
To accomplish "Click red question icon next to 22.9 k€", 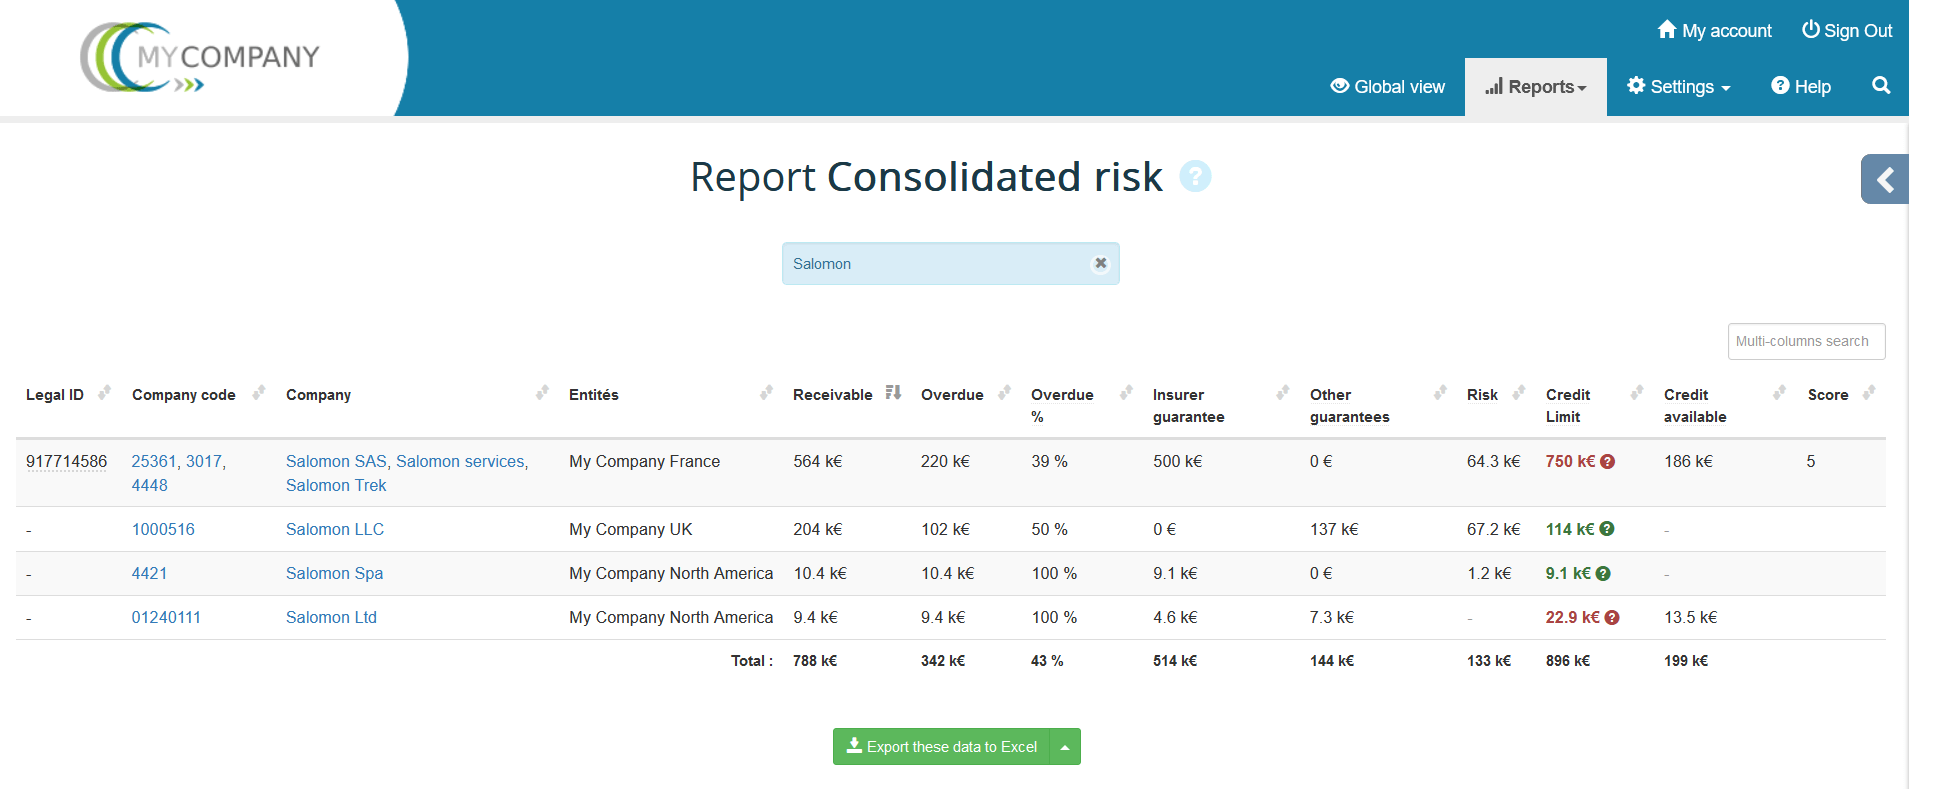I will [1612, 618].
